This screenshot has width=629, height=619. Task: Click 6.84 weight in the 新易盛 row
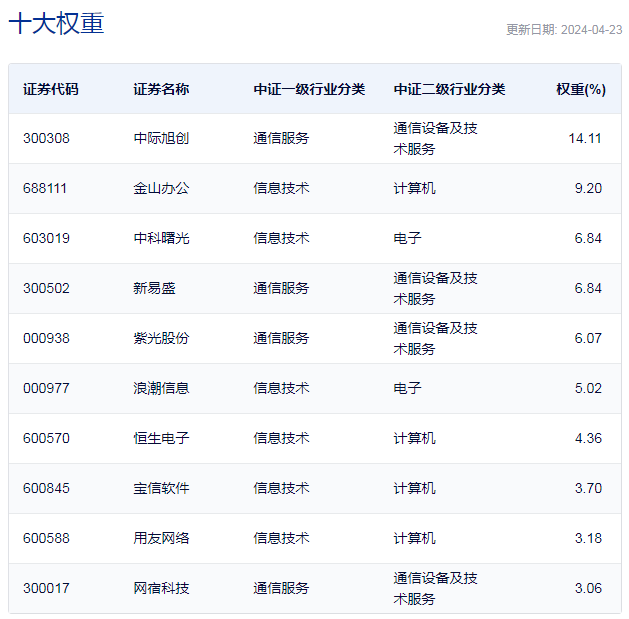pos(588,288)
